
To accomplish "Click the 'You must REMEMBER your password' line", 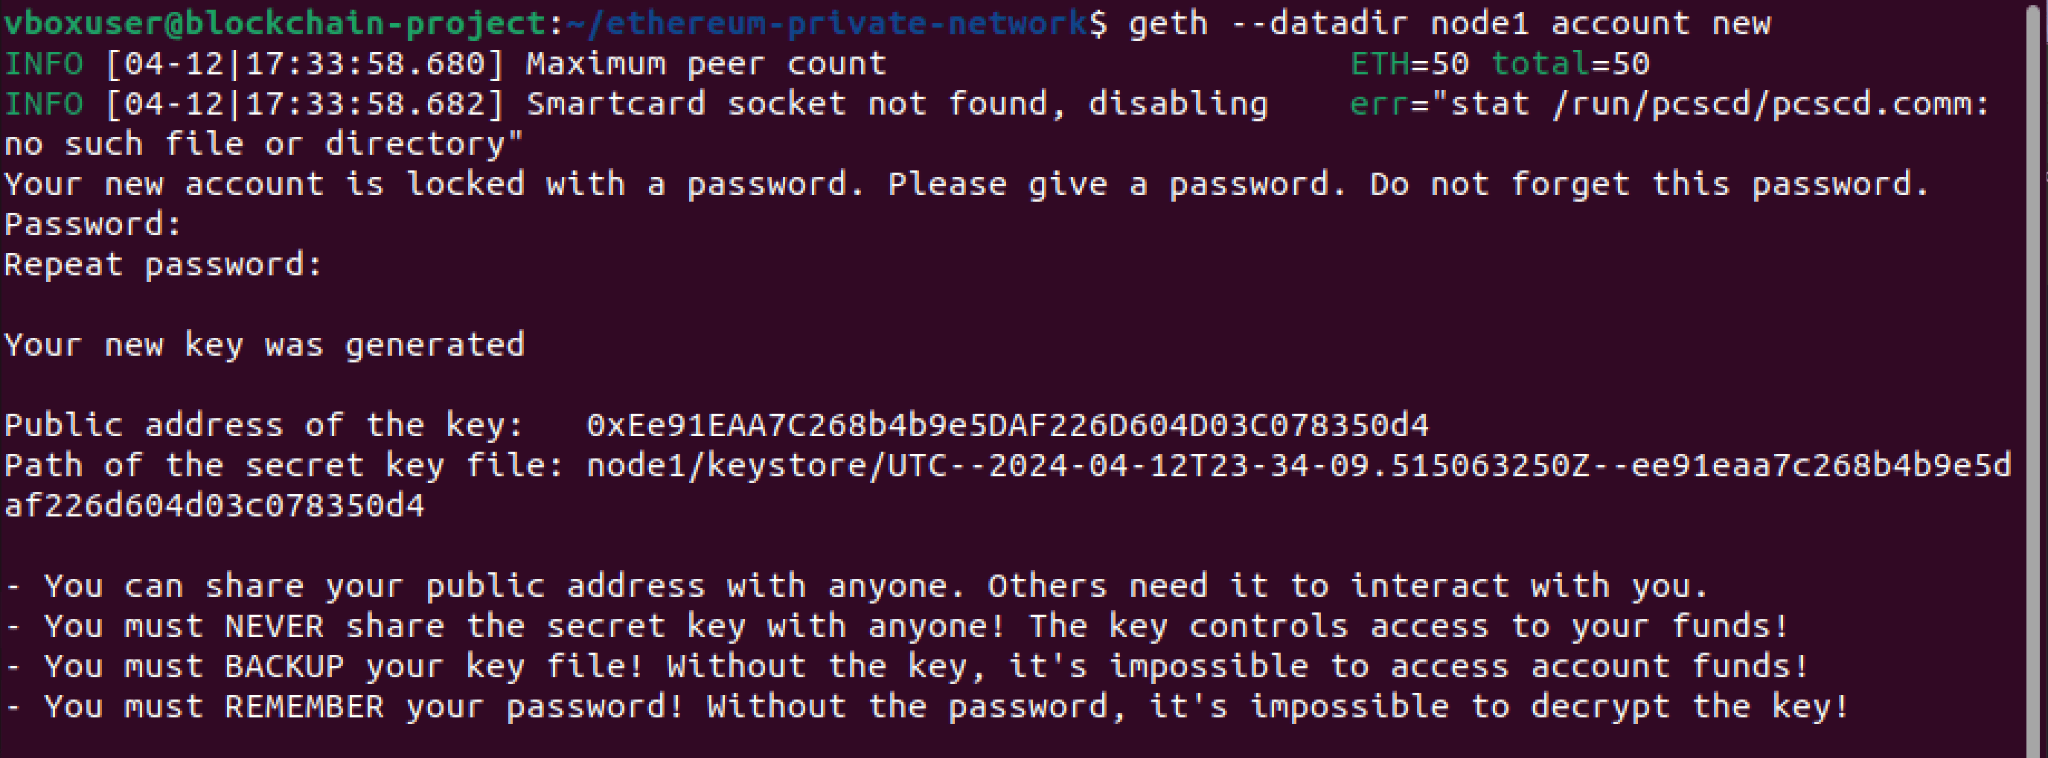I will [x=927, y=706].
